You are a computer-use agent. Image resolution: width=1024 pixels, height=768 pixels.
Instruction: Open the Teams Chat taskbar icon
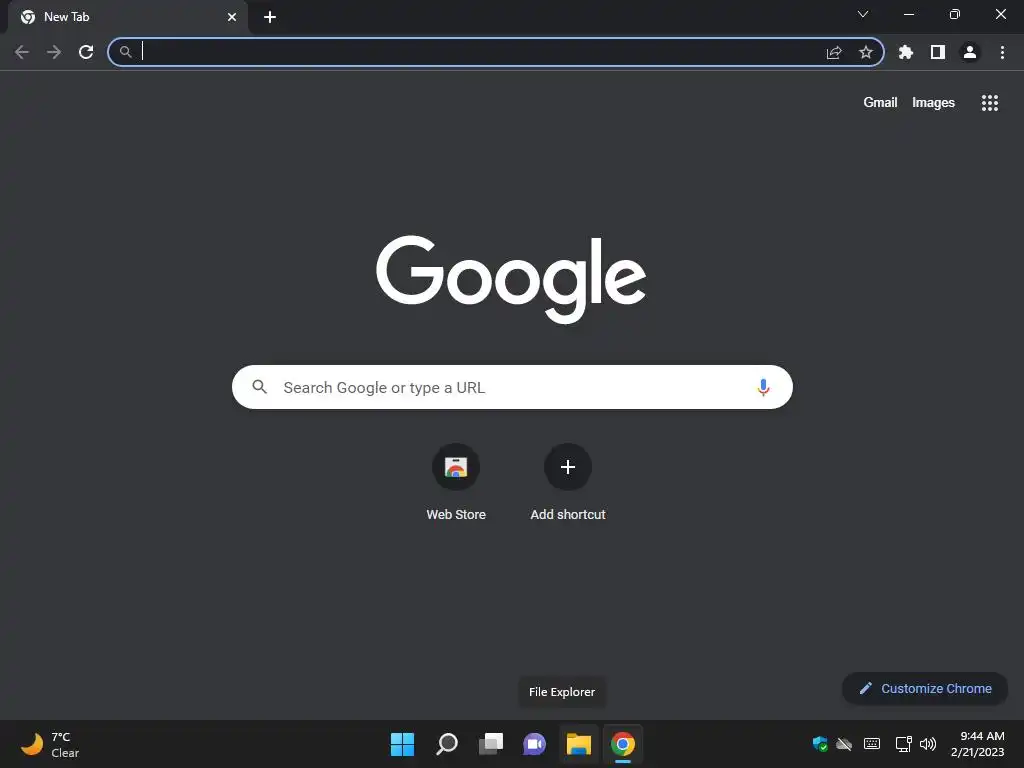534,744
